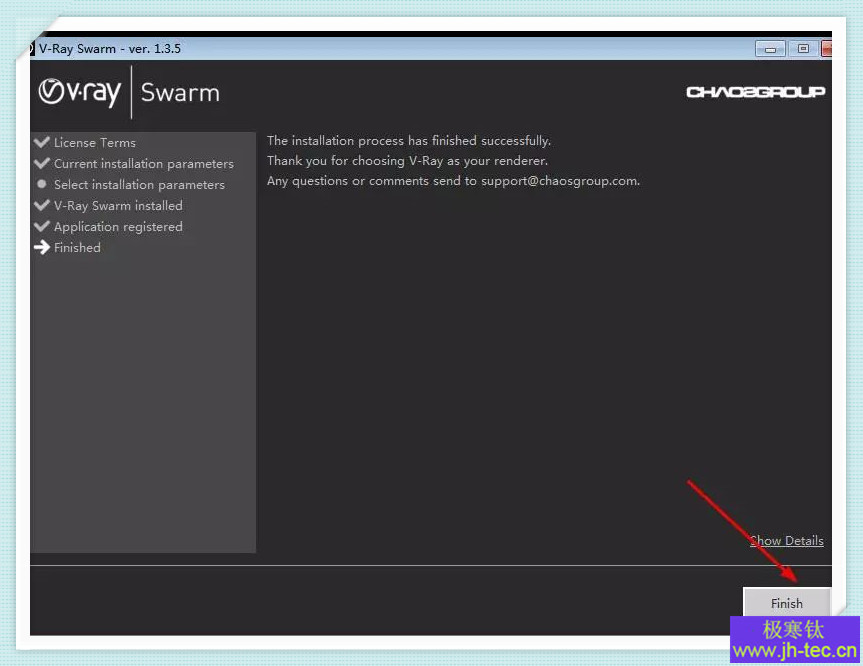Click the Swarm title in the header

pos(180,92)
